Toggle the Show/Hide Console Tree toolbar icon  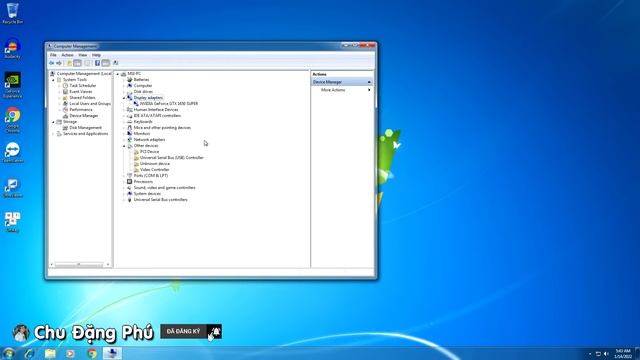click(77, 63)
